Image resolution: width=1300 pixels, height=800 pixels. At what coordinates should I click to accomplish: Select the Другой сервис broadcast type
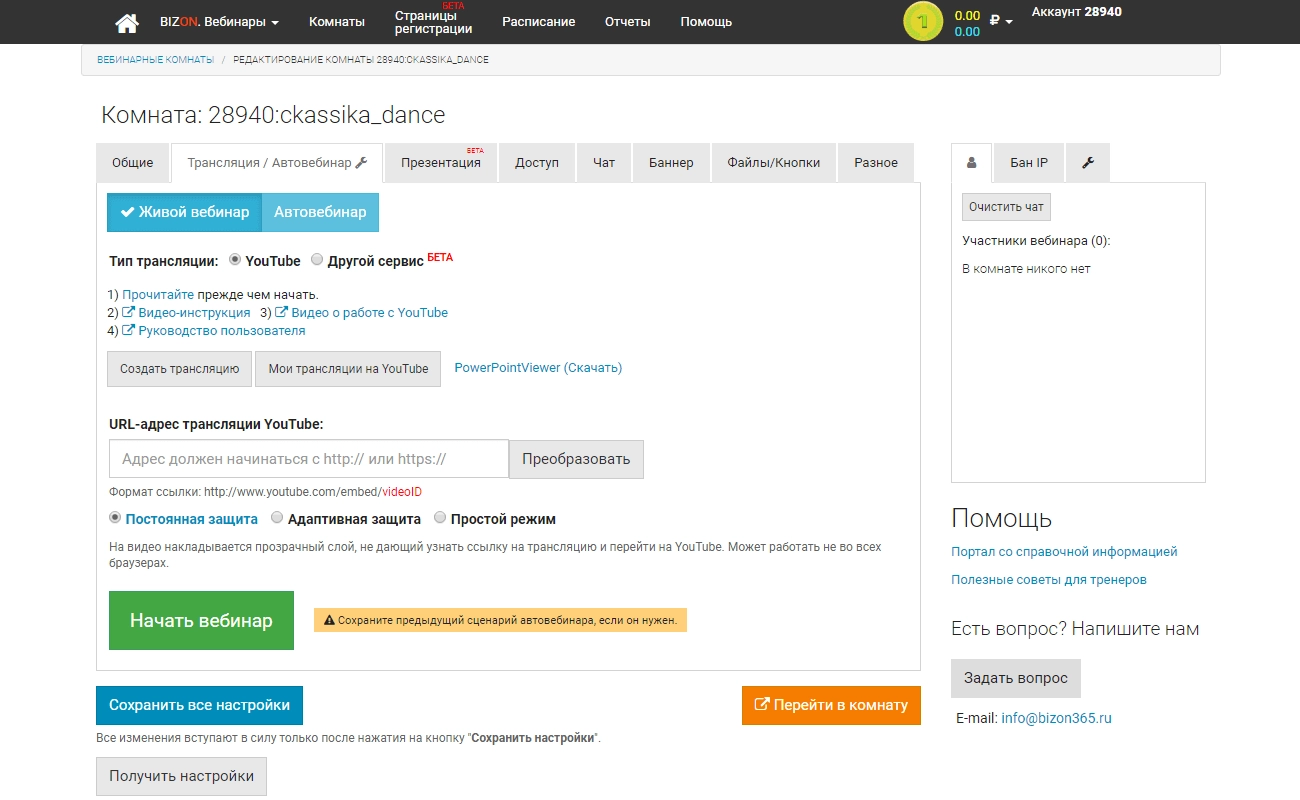(317, 260)
